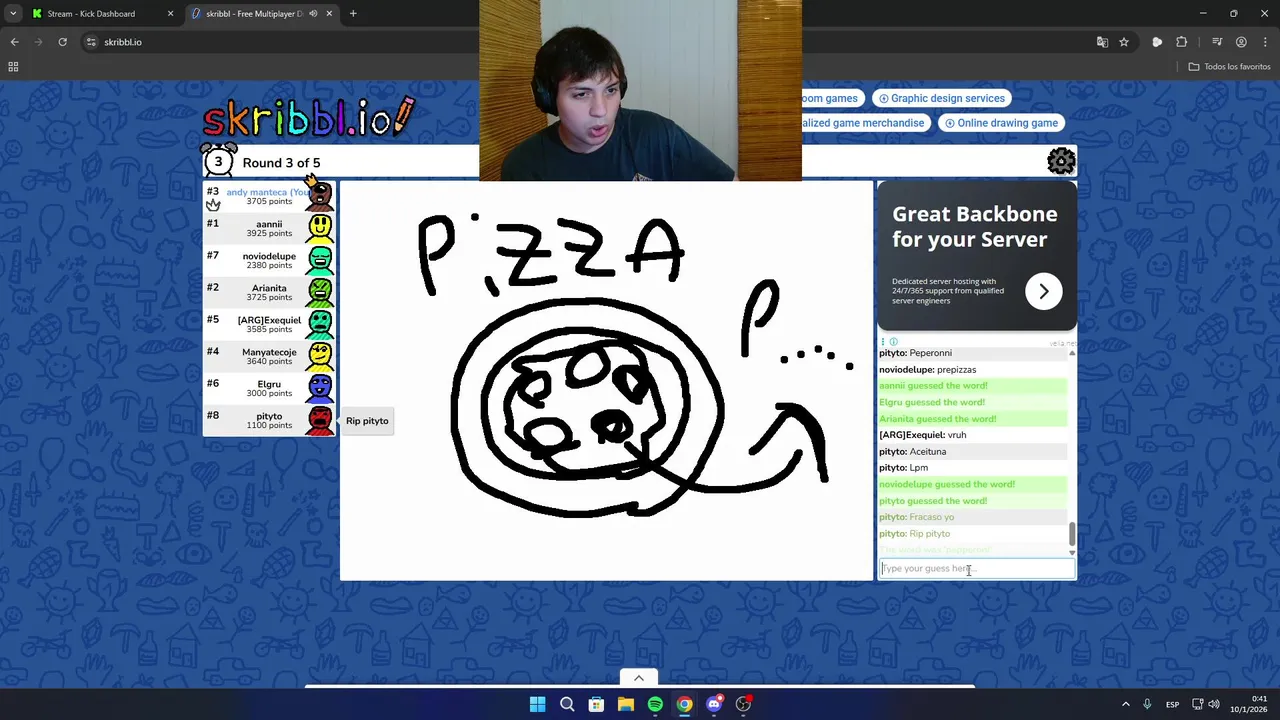This screenshot has height=720, width=1280.
Task: Select Arianita player avatar
Action: coord(320,292)
